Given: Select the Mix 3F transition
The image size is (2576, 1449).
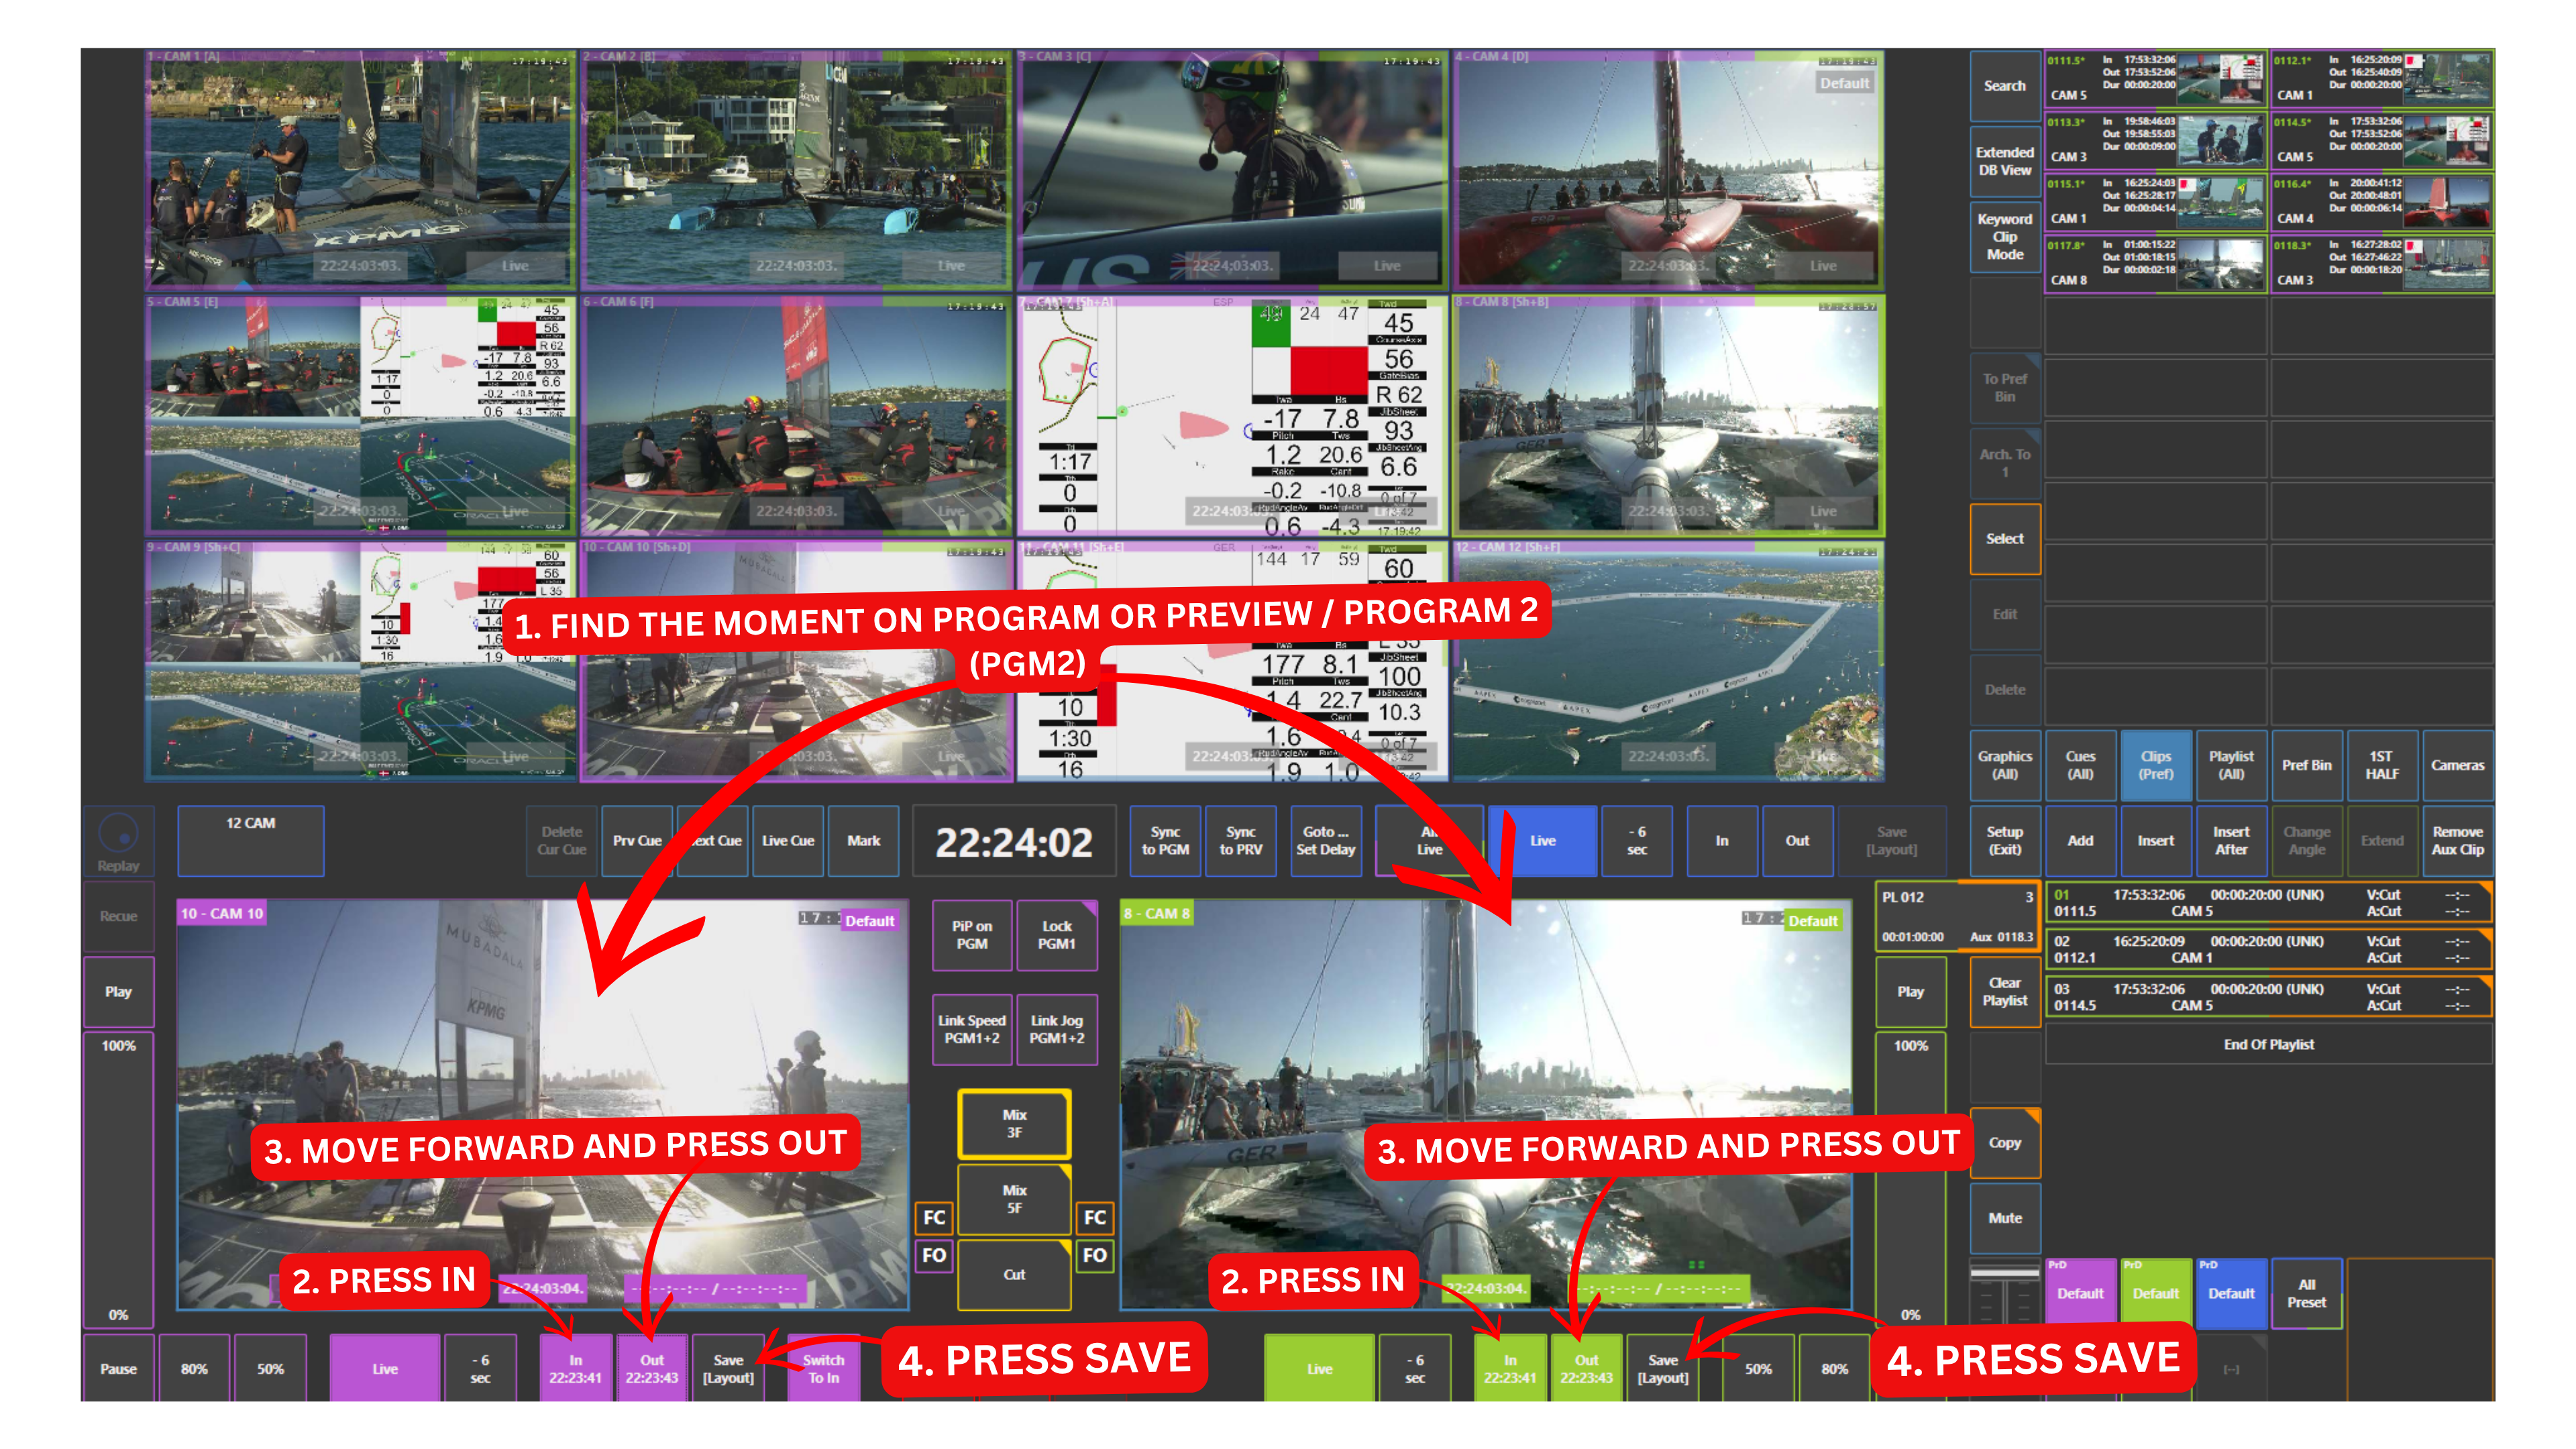Looking at the screenshot, I should [x=1014, y=1123].
